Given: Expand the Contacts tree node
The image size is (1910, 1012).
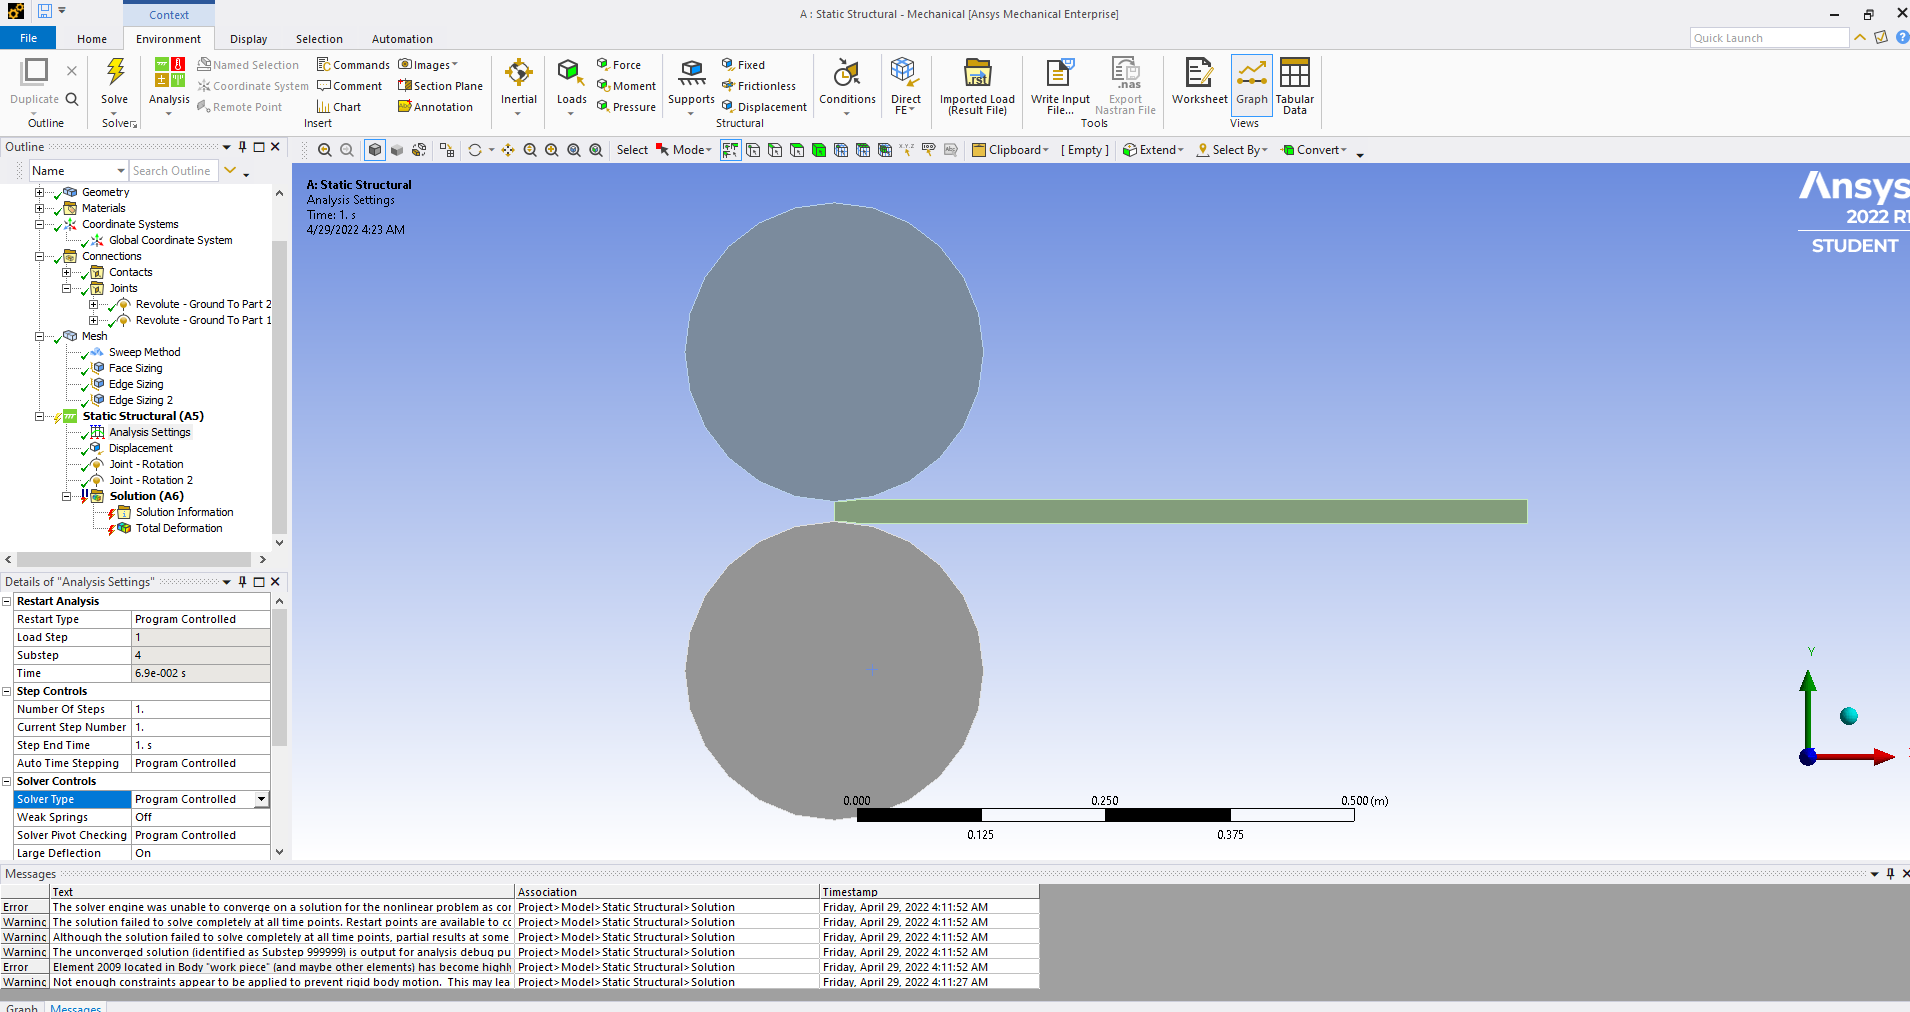Looking at the screenshot, I should [66, 272].
